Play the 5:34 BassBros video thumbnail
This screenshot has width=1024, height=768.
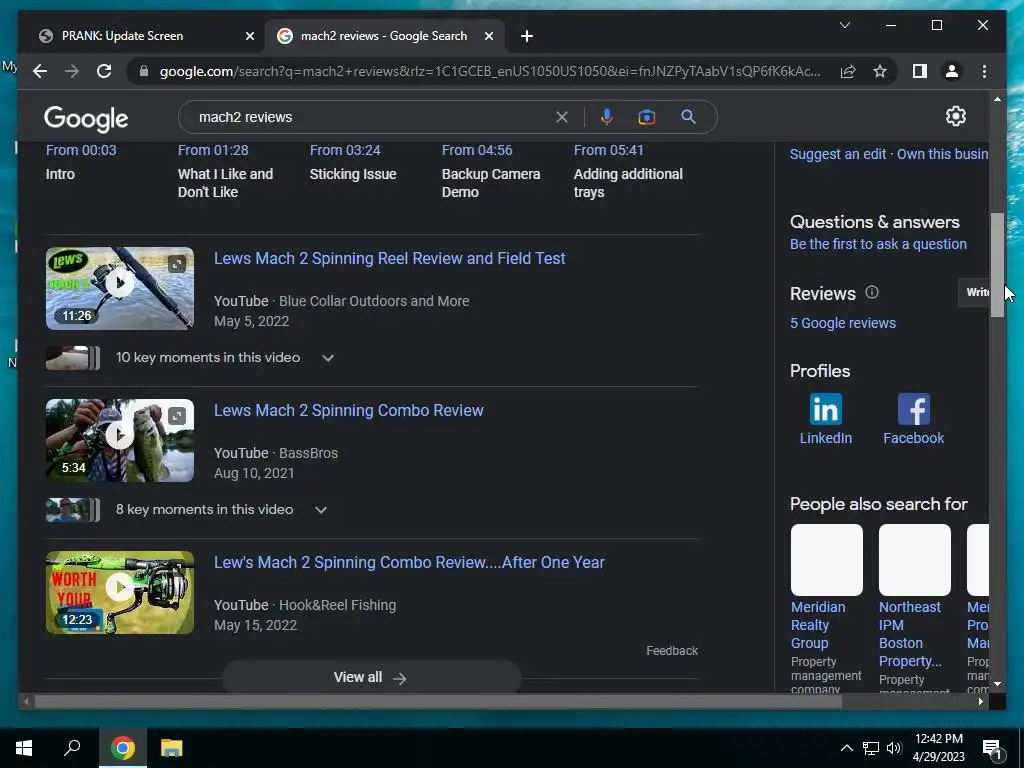tap(120, 440)
